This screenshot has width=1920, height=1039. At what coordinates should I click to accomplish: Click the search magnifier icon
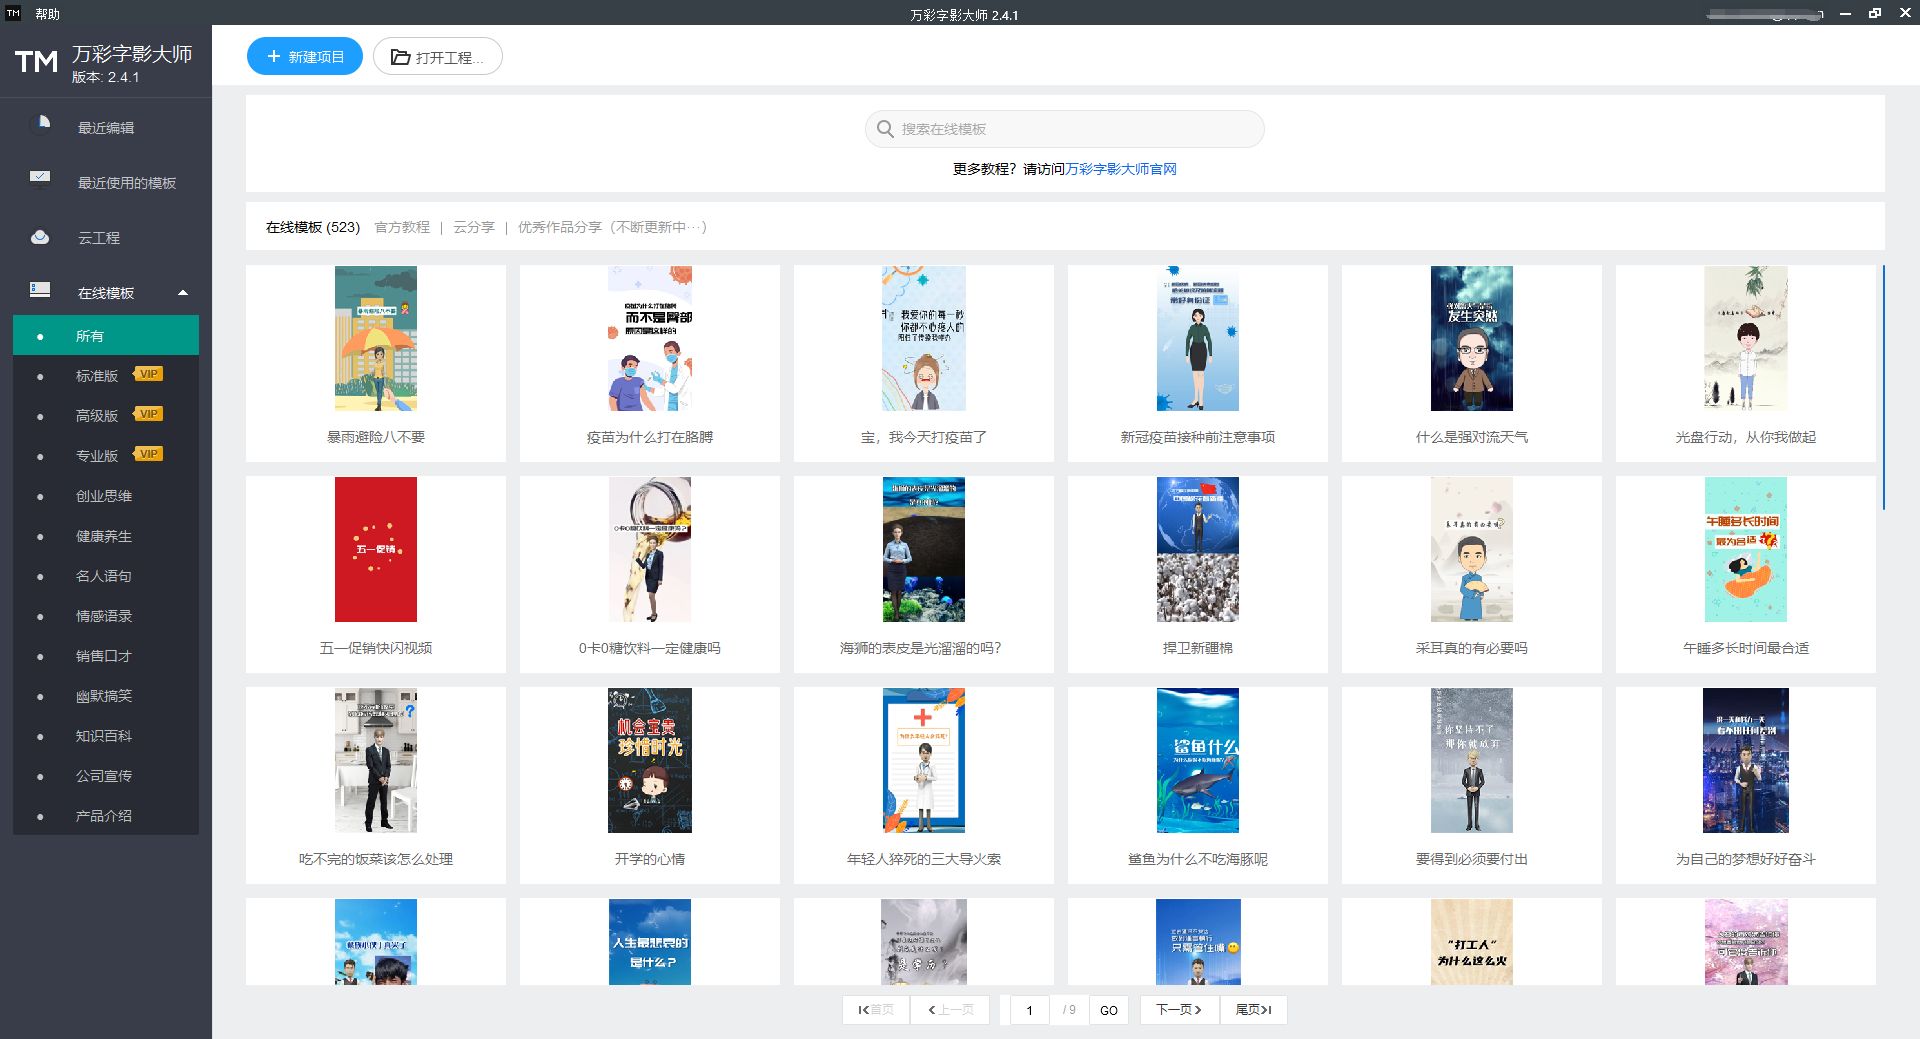pos(885,129)
